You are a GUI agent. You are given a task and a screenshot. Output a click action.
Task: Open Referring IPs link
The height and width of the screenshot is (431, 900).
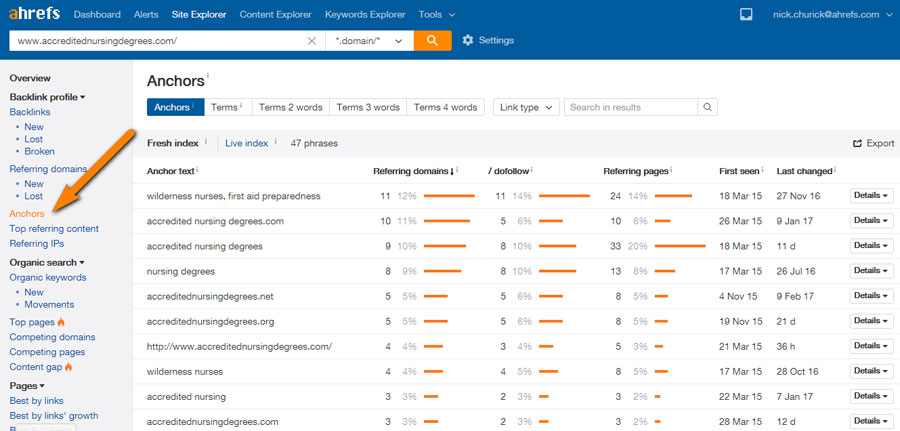click(37, 243)
